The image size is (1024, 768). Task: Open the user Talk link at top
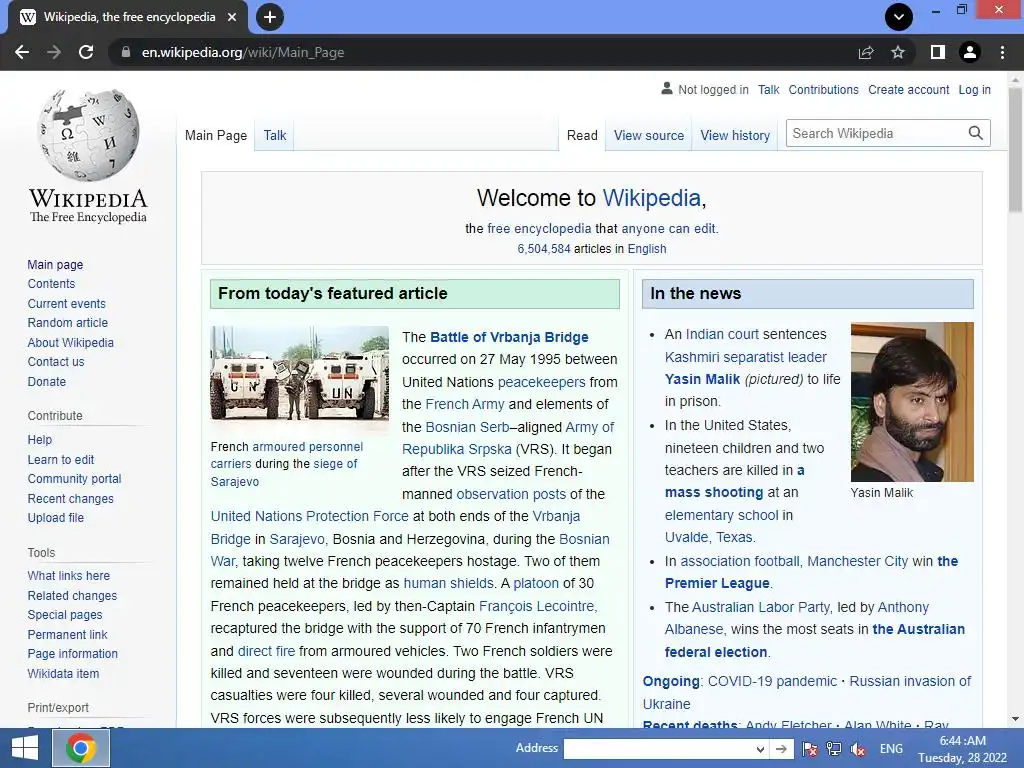coord(769,89)
